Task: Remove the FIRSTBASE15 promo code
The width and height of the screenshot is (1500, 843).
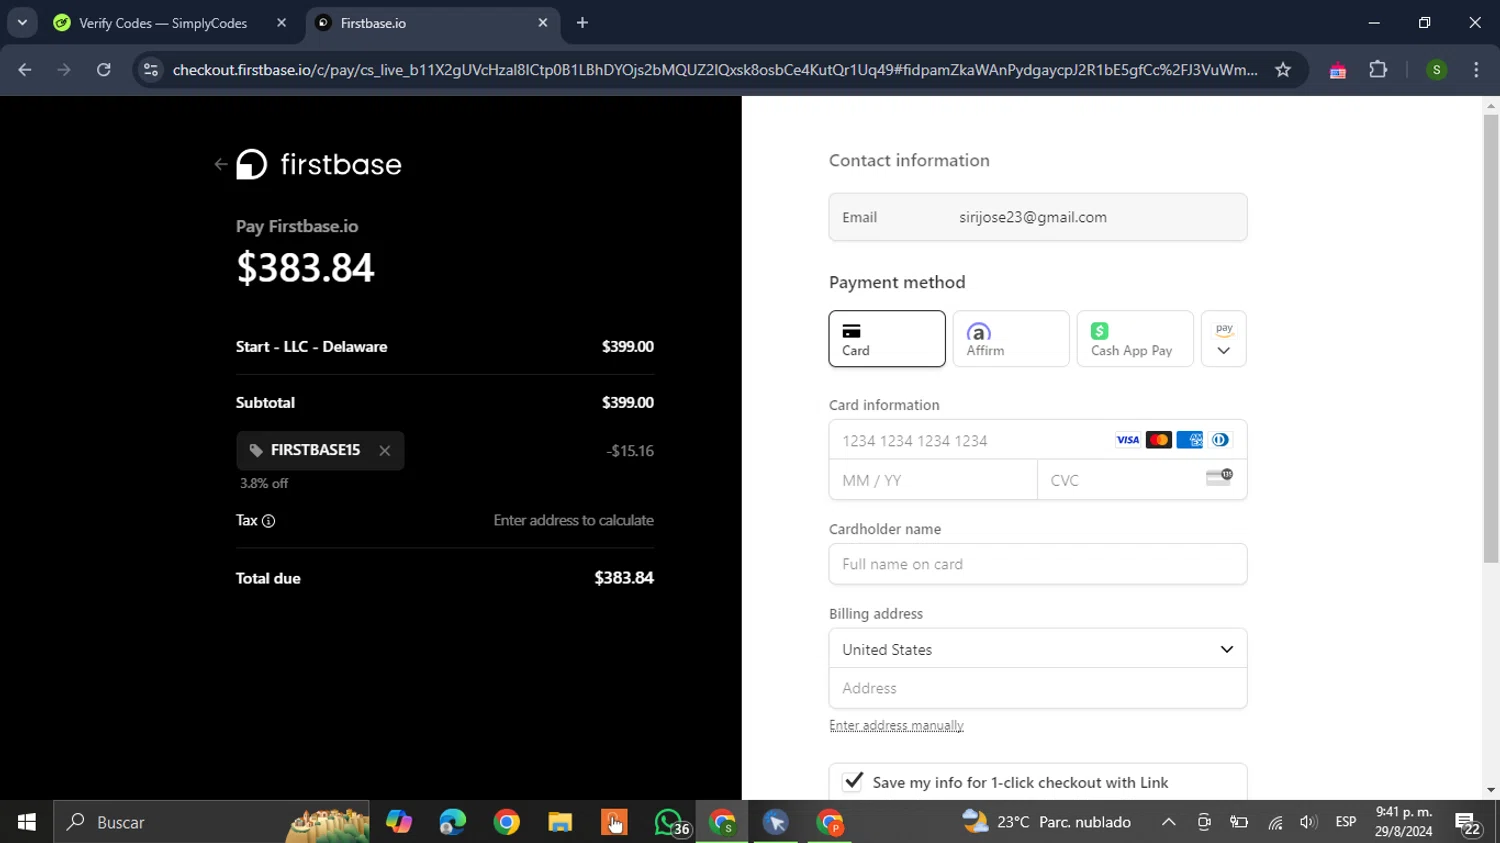Action: tap(385, 451)
